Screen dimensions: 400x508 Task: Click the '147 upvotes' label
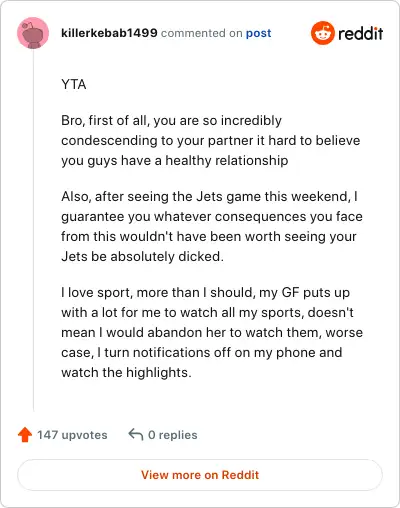[72, 435]
